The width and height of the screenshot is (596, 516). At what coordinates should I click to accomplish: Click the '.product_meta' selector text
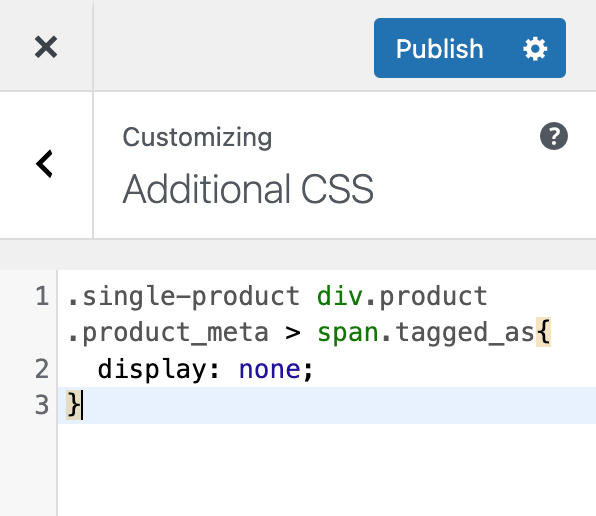pos(168,333)
